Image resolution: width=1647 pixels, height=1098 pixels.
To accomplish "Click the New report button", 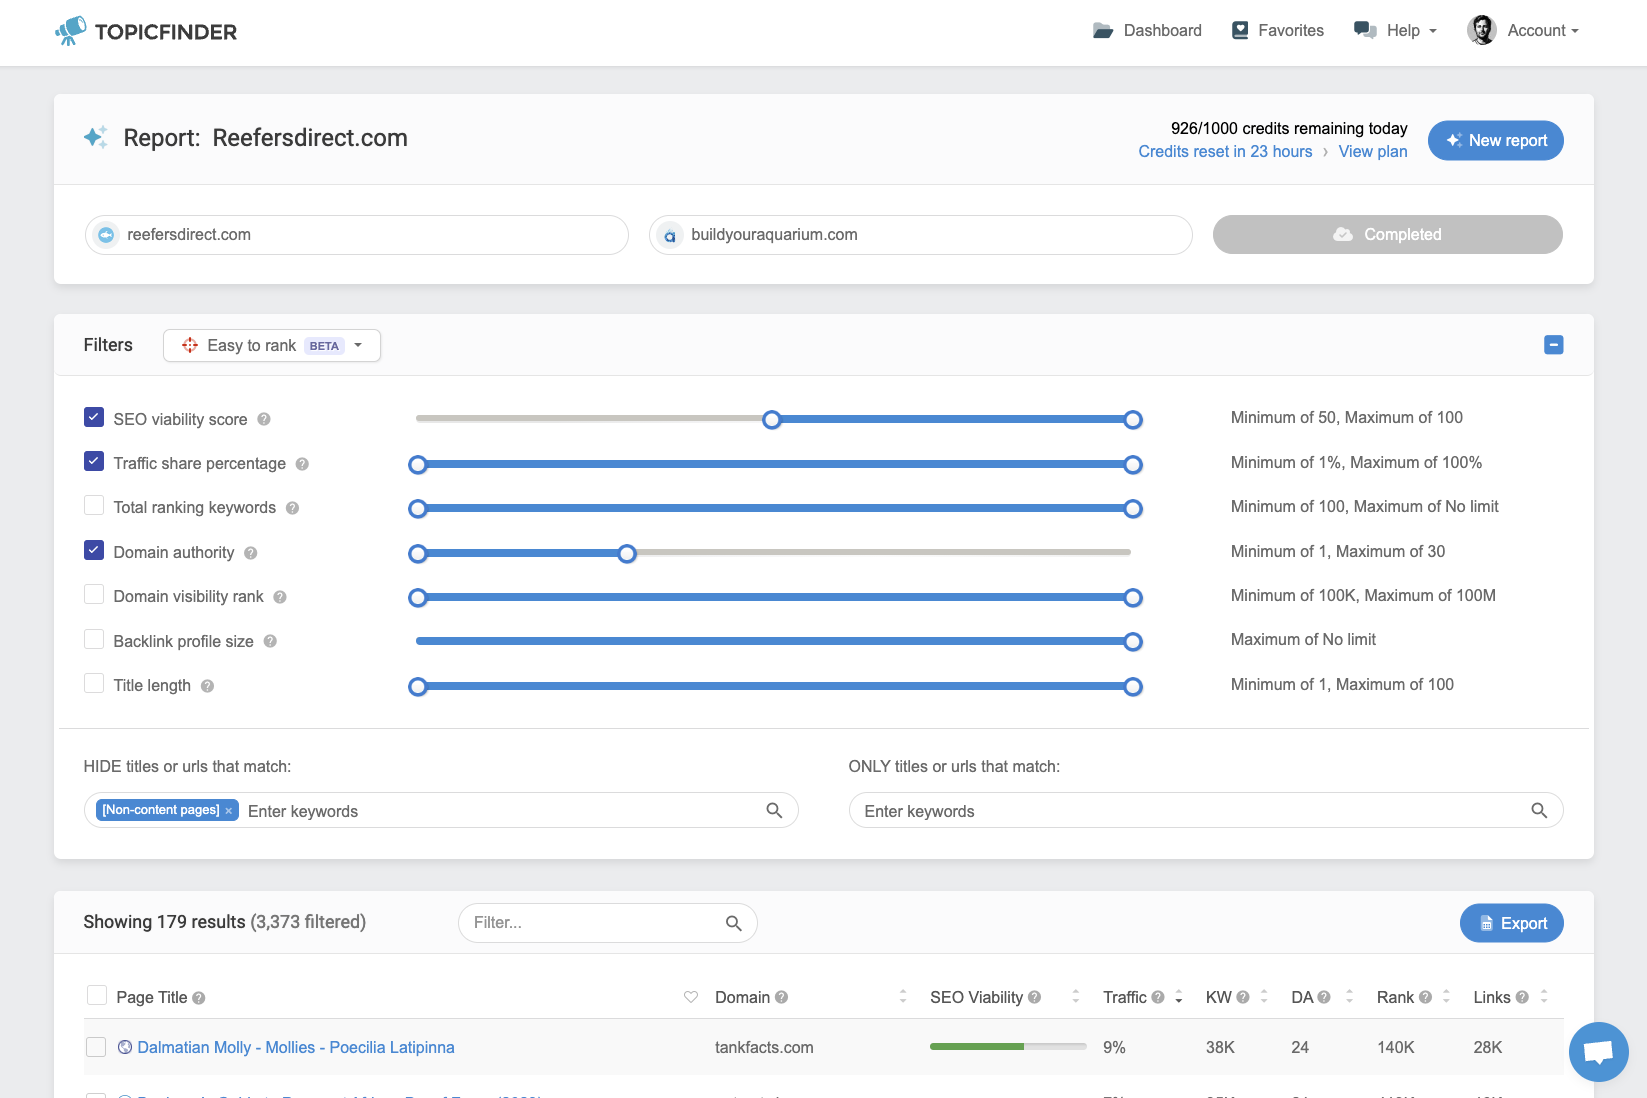I will click(1496, 140).
